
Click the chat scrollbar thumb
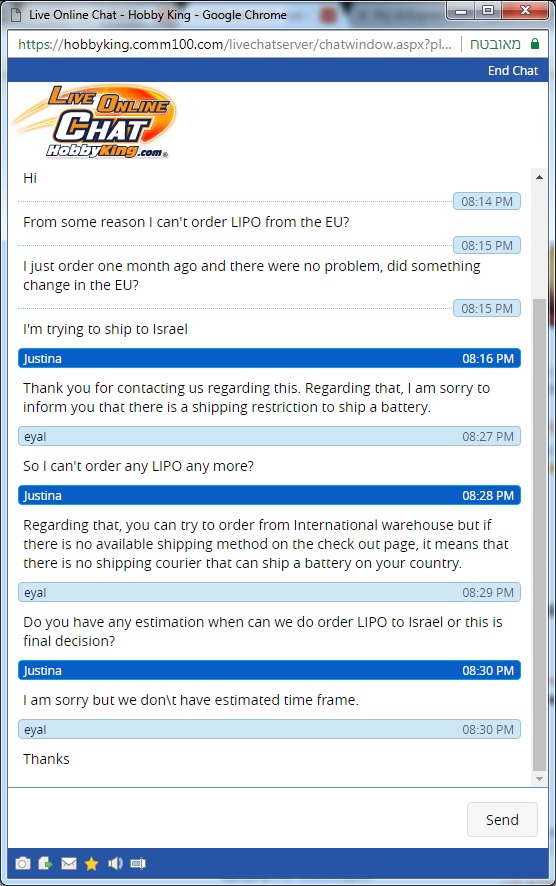[540, 535]
